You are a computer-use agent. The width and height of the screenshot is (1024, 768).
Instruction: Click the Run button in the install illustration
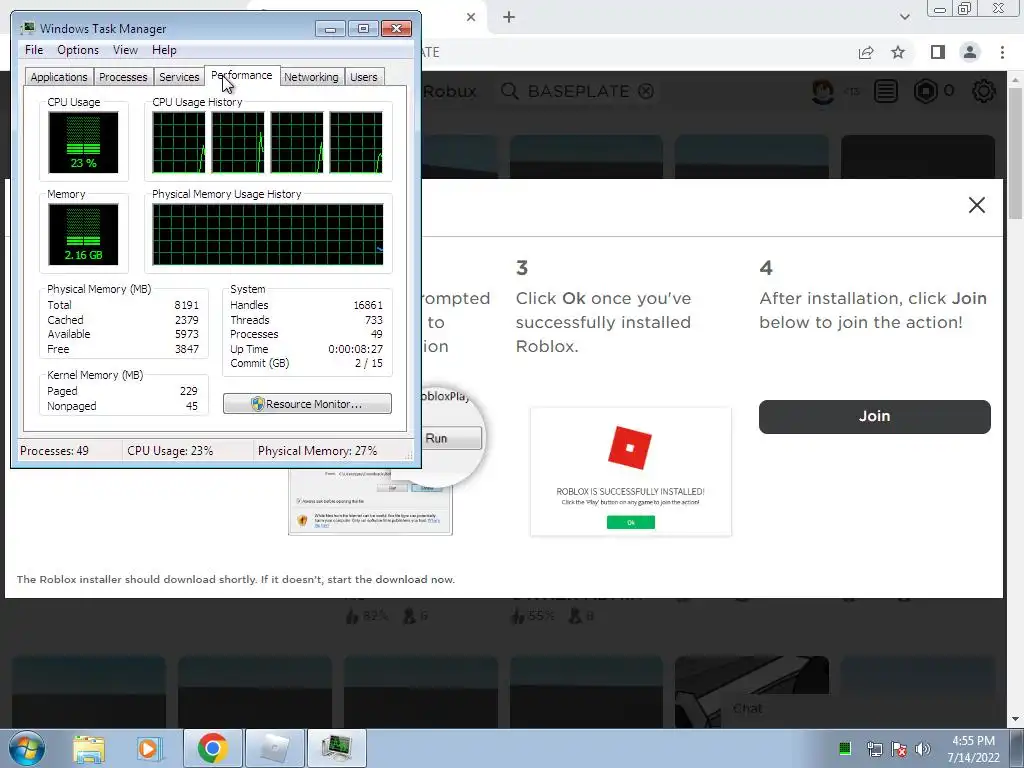(451, 438)
